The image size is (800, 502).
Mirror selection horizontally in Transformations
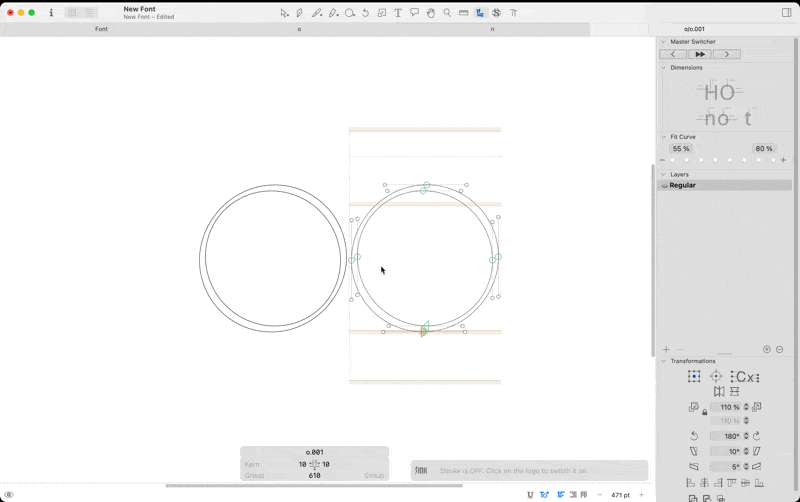coord(719,392)
